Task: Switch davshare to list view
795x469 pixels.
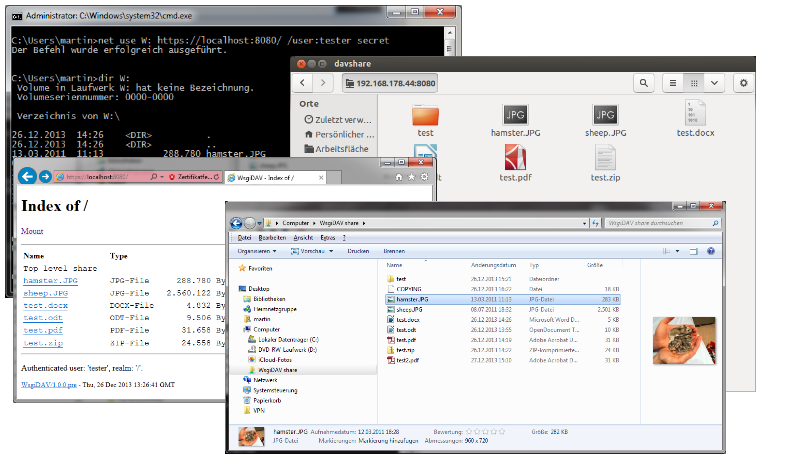Action: pyautogui.click(x=673, y=83)
